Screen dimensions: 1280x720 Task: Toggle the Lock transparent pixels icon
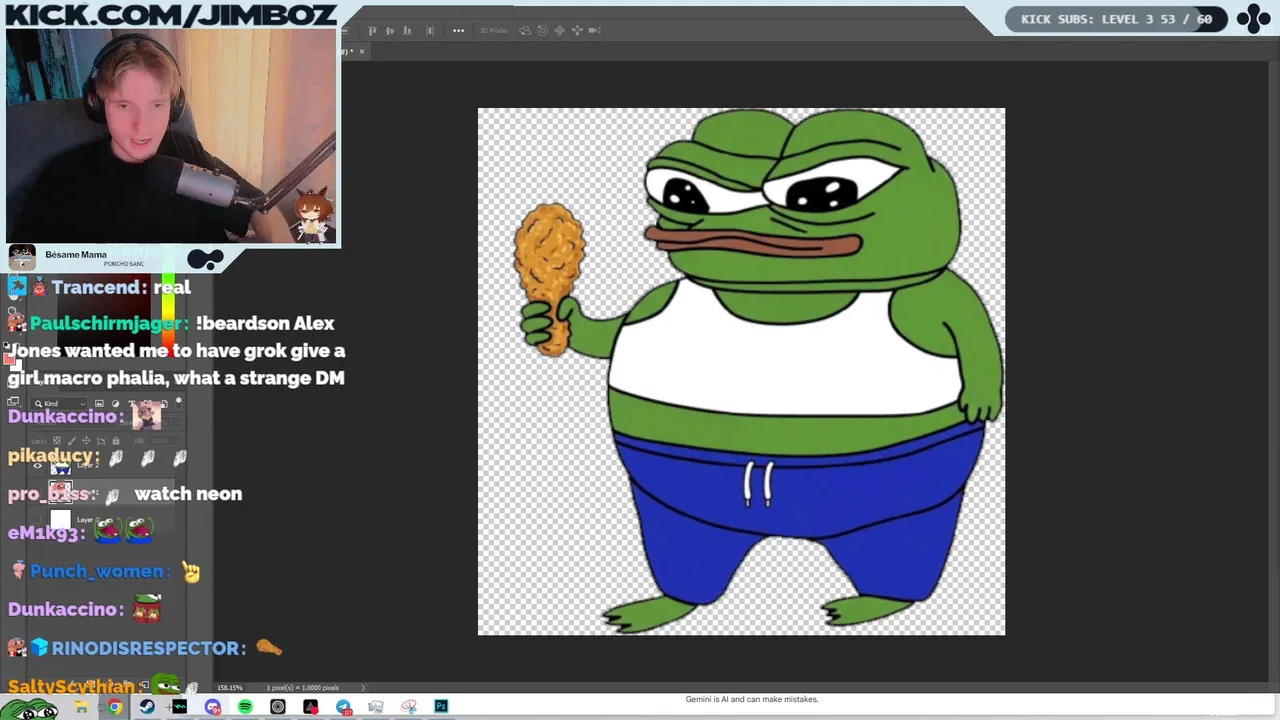pos(57,440)
